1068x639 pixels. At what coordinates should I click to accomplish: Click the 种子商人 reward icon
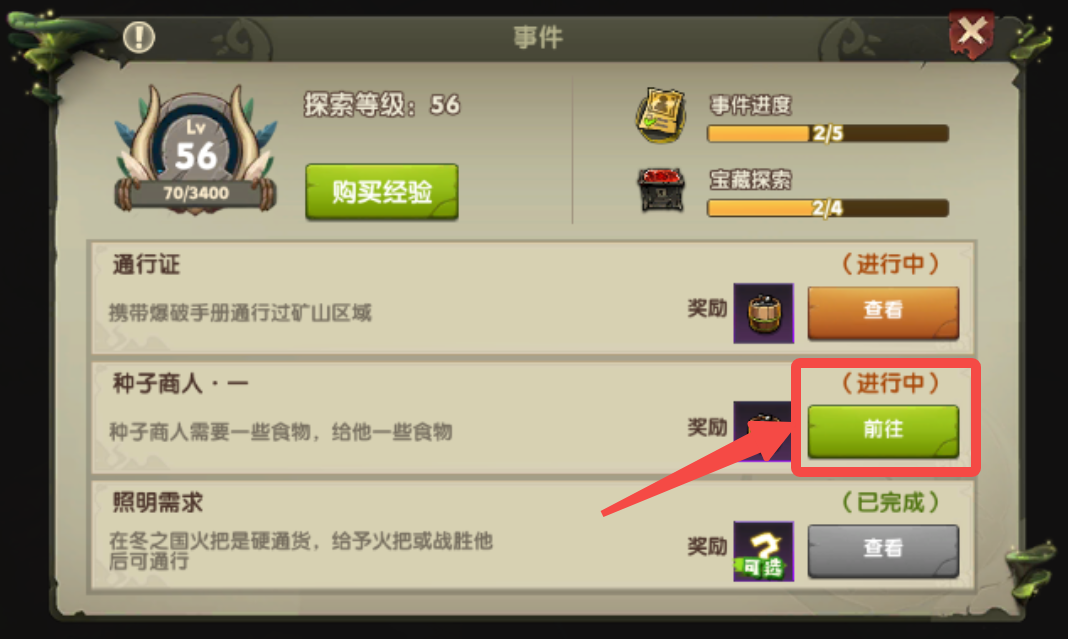tap(762, 431)
